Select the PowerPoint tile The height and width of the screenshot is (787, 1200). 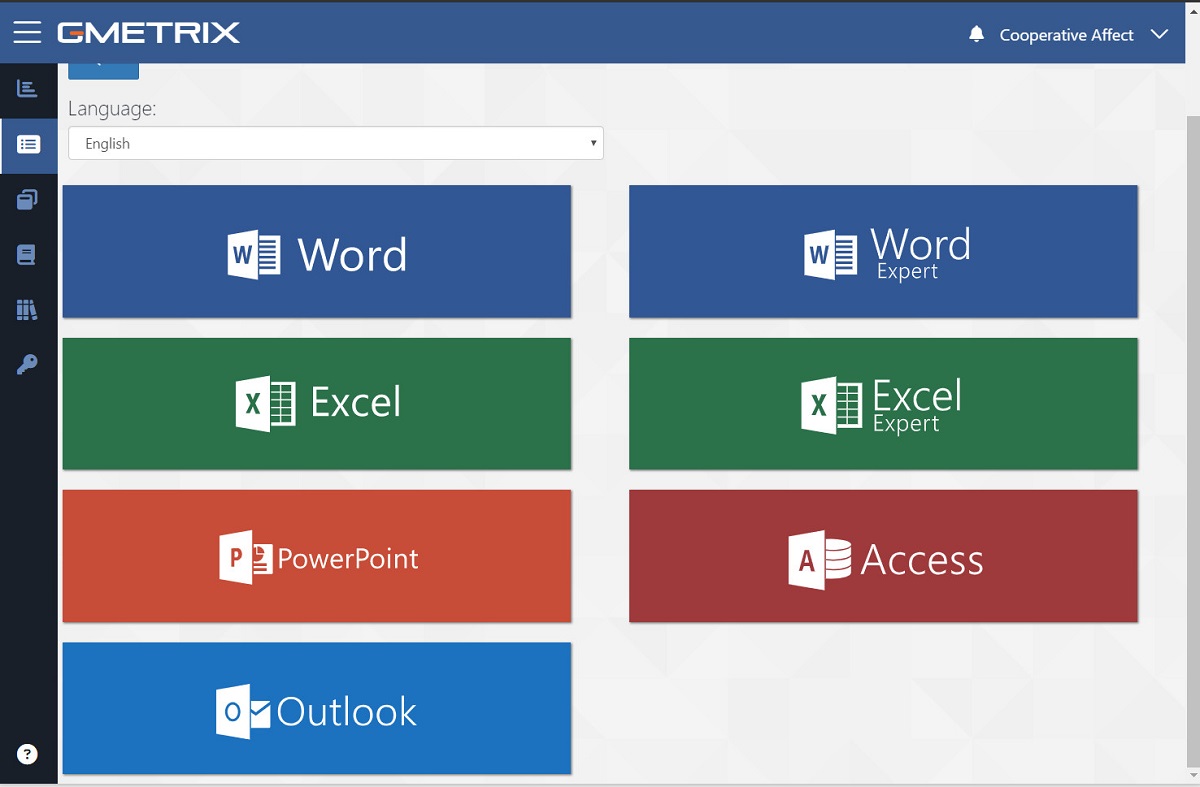317,556
